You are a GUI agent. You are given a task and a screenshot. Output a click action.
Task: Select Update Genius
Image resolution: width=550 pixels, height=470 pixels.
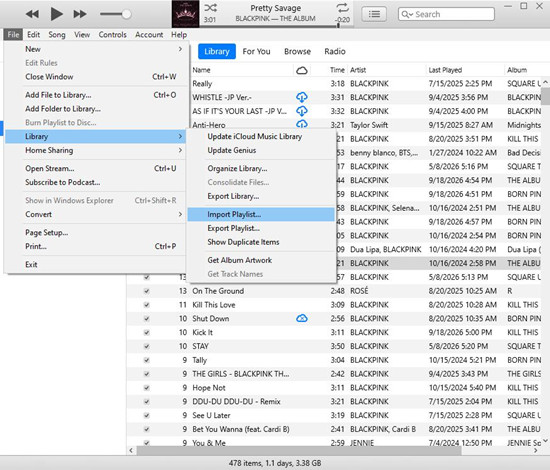tap(261, 150)
